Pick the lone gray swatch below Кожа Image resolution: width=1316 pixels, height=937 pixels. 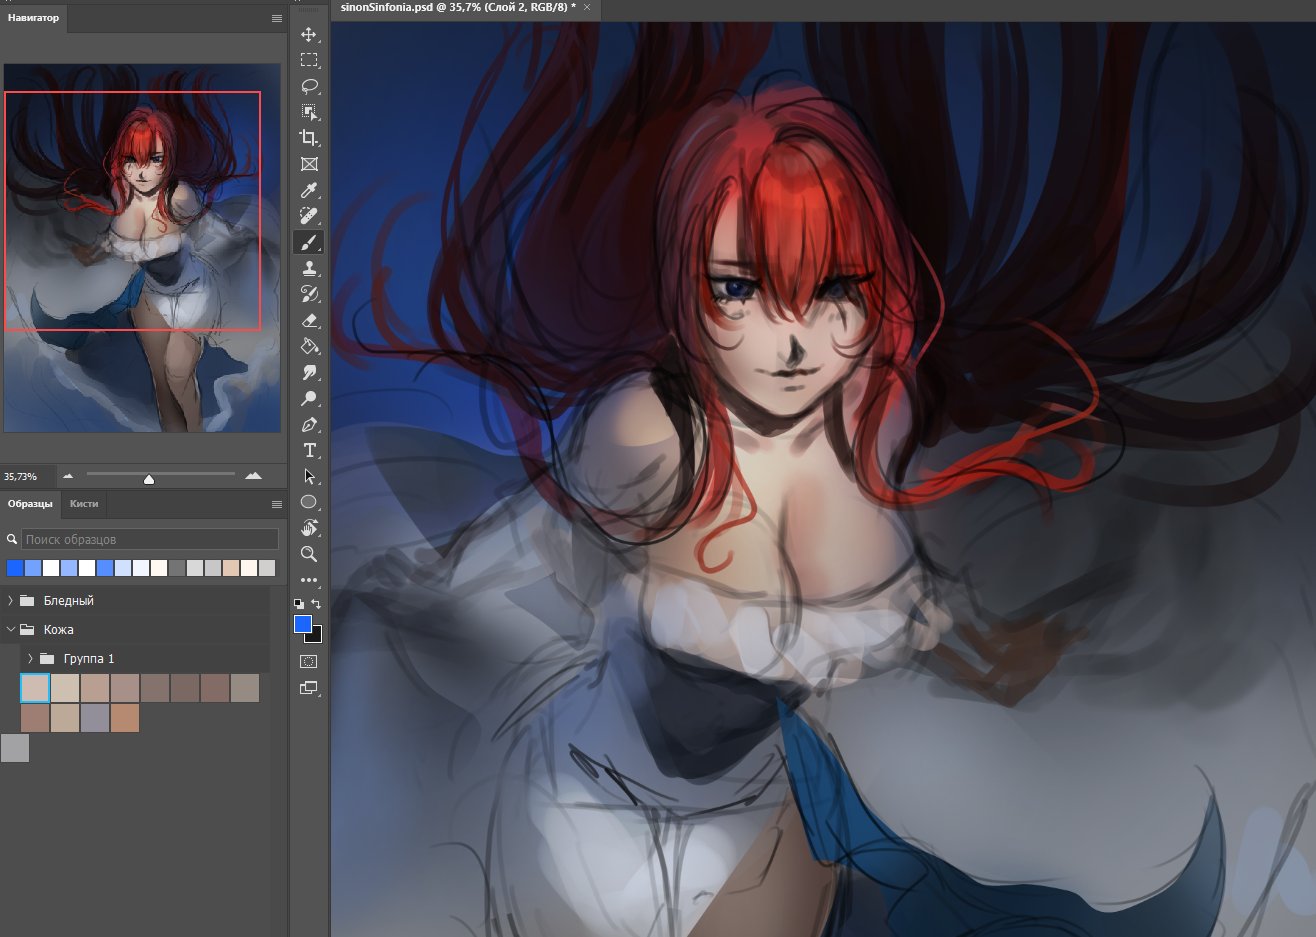(15, 748)
